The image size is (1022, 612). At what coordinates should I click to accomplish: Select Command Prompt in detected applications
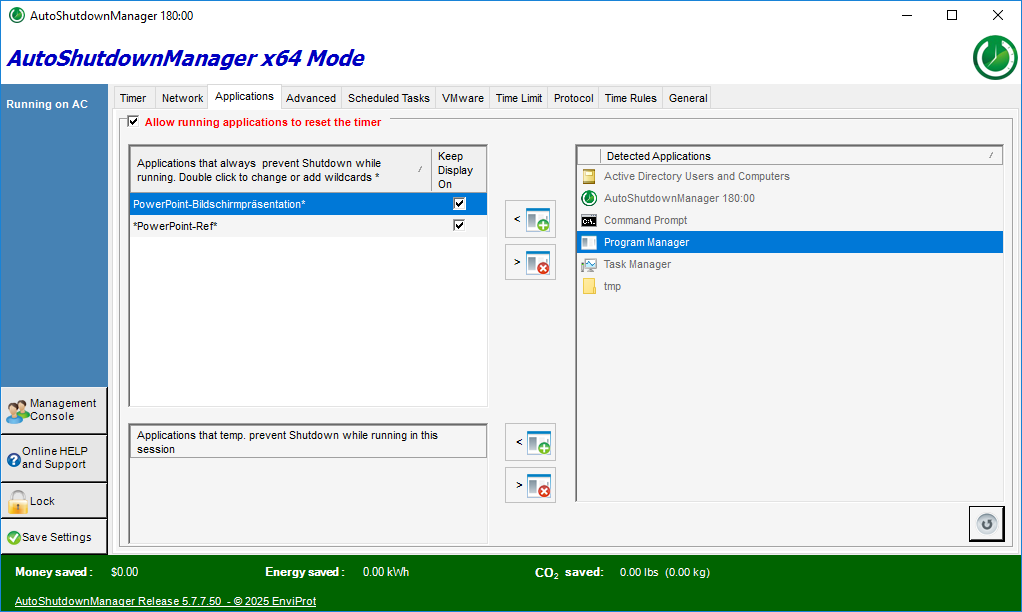pos(645,220)
